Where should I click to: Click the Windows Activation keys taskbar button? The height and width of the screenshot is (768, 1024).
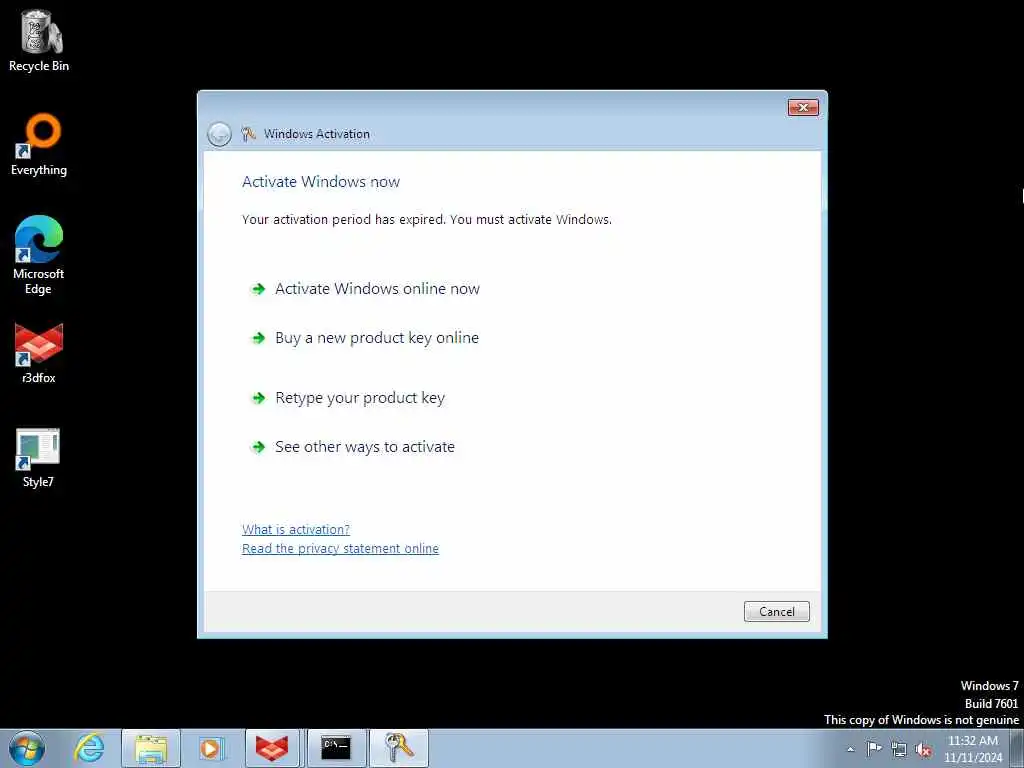click(399, 748)
